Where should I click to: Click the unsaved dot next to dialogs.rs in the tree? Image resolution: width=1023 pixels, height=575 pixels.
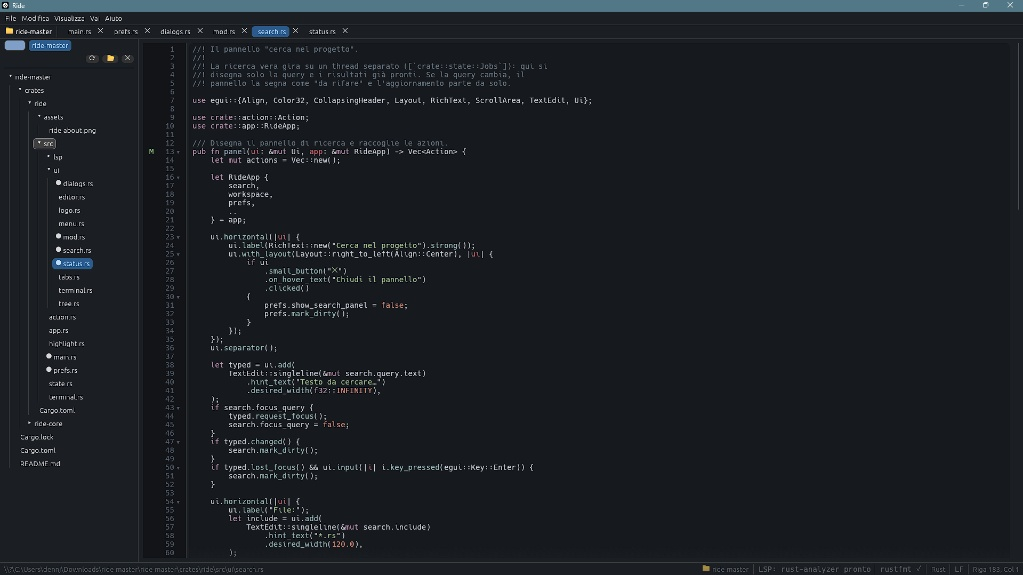[x=58, y=183]
